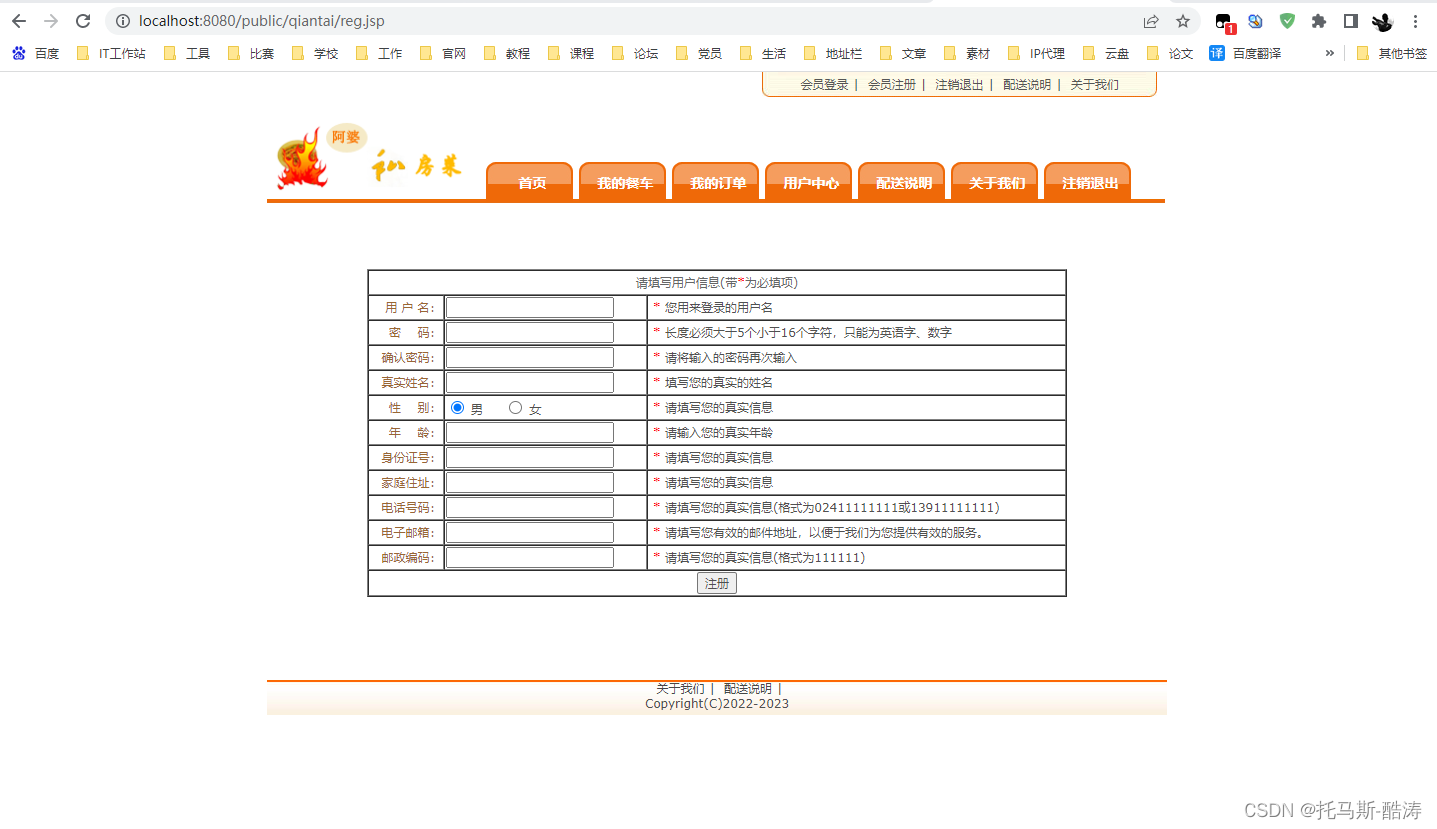Open the 文章 bookmark folder
Screen dimensions: 1437x829
click(x=903, y=53)
